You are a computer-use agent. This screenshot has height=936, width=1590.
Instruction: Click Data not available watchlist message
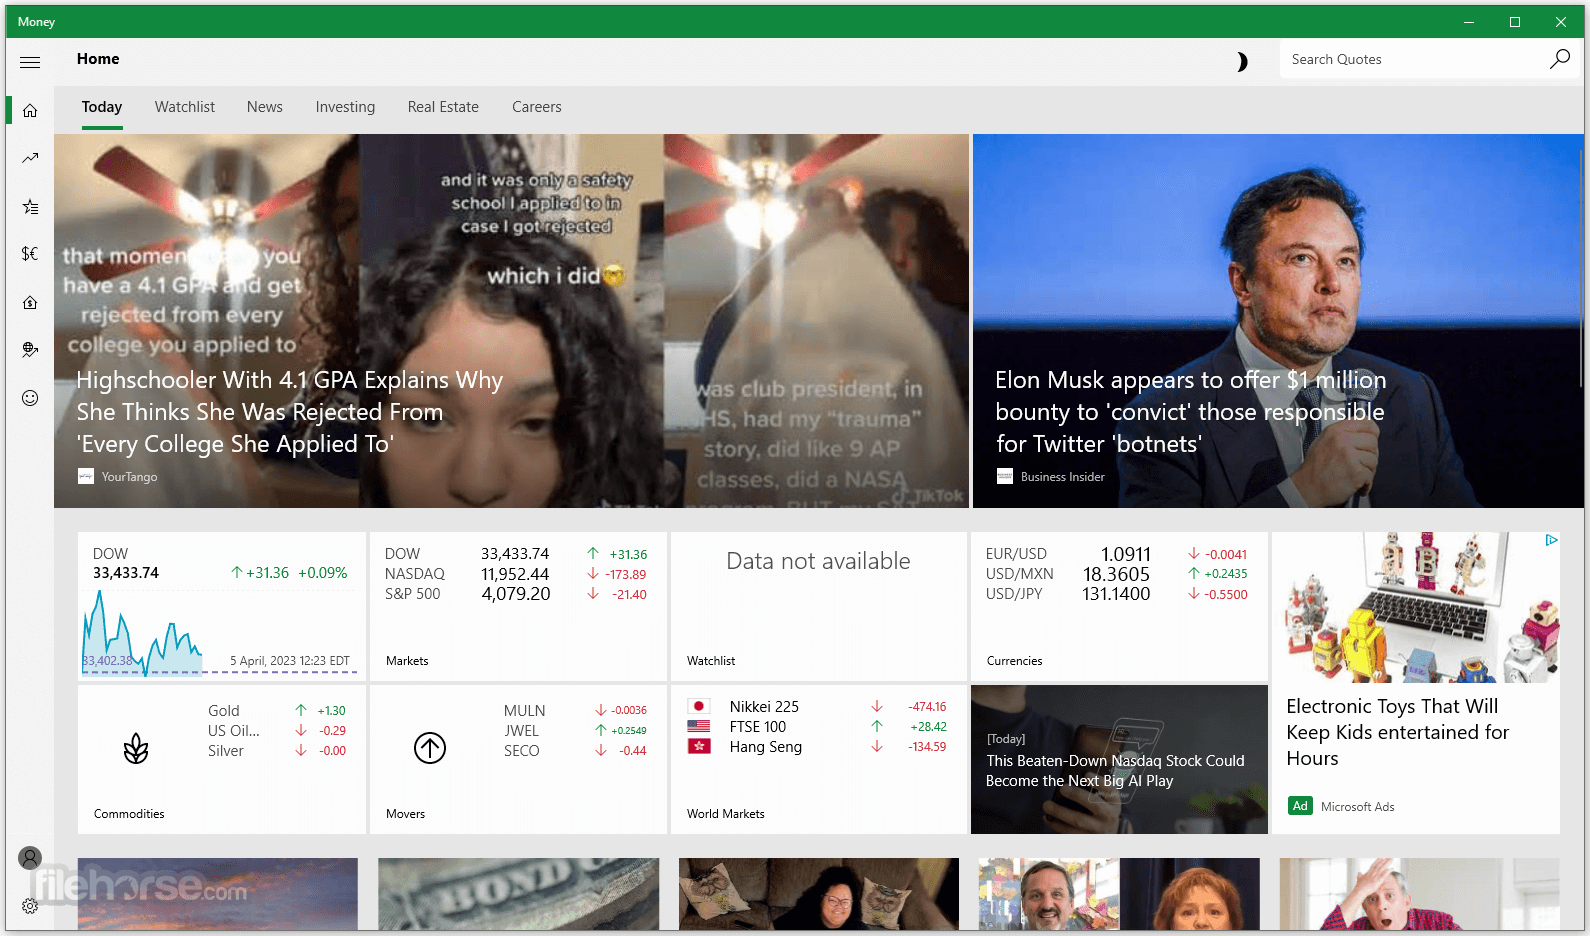818,561
